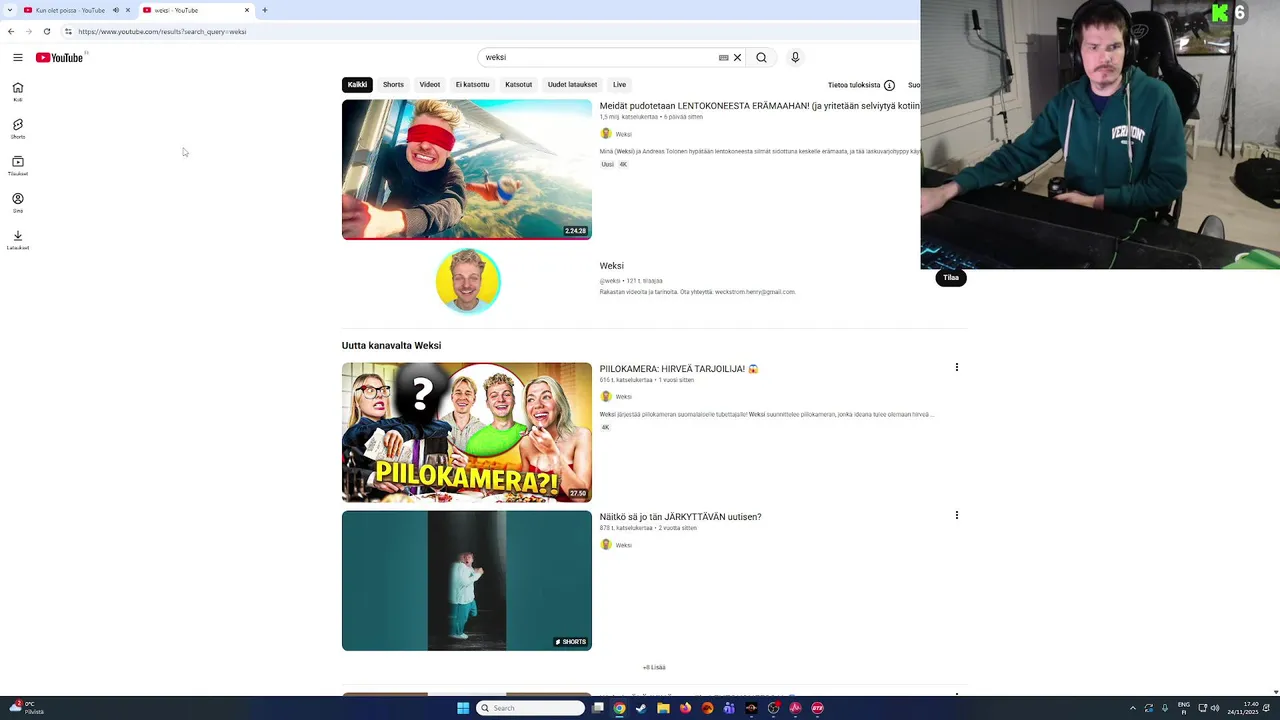Open Chrome from the taskbar
Screen dimensions: 1280x720
click(619, 708)
